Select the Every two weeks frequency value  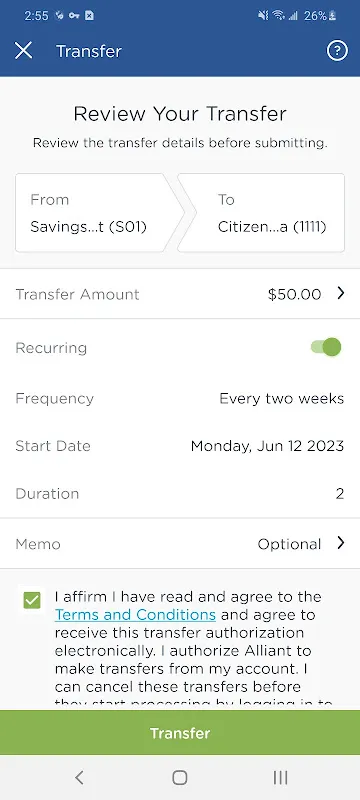(281, 398)
